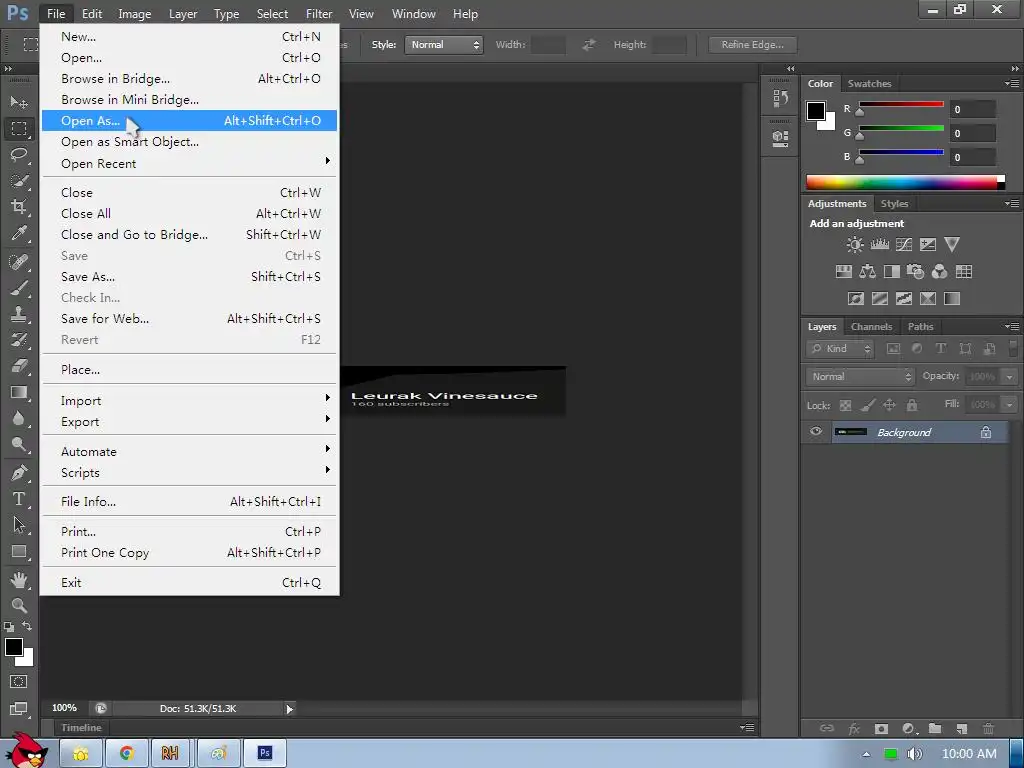1024x768 pixels.
Task: Choose Save for Web... menu item
Action: coord(189,319)
